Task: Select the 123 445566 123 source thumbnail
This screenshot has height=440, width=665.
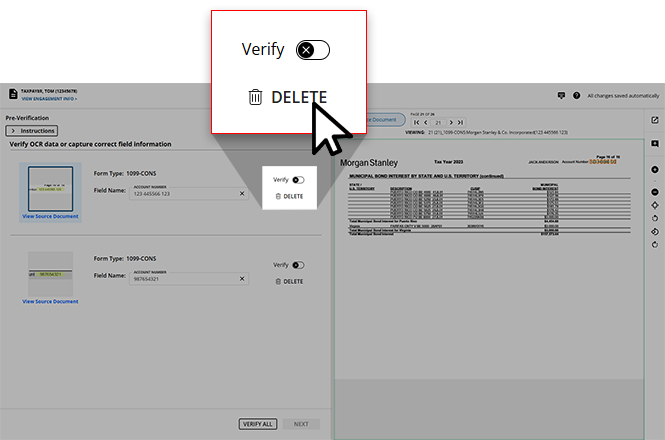Action: click(50, 189)
